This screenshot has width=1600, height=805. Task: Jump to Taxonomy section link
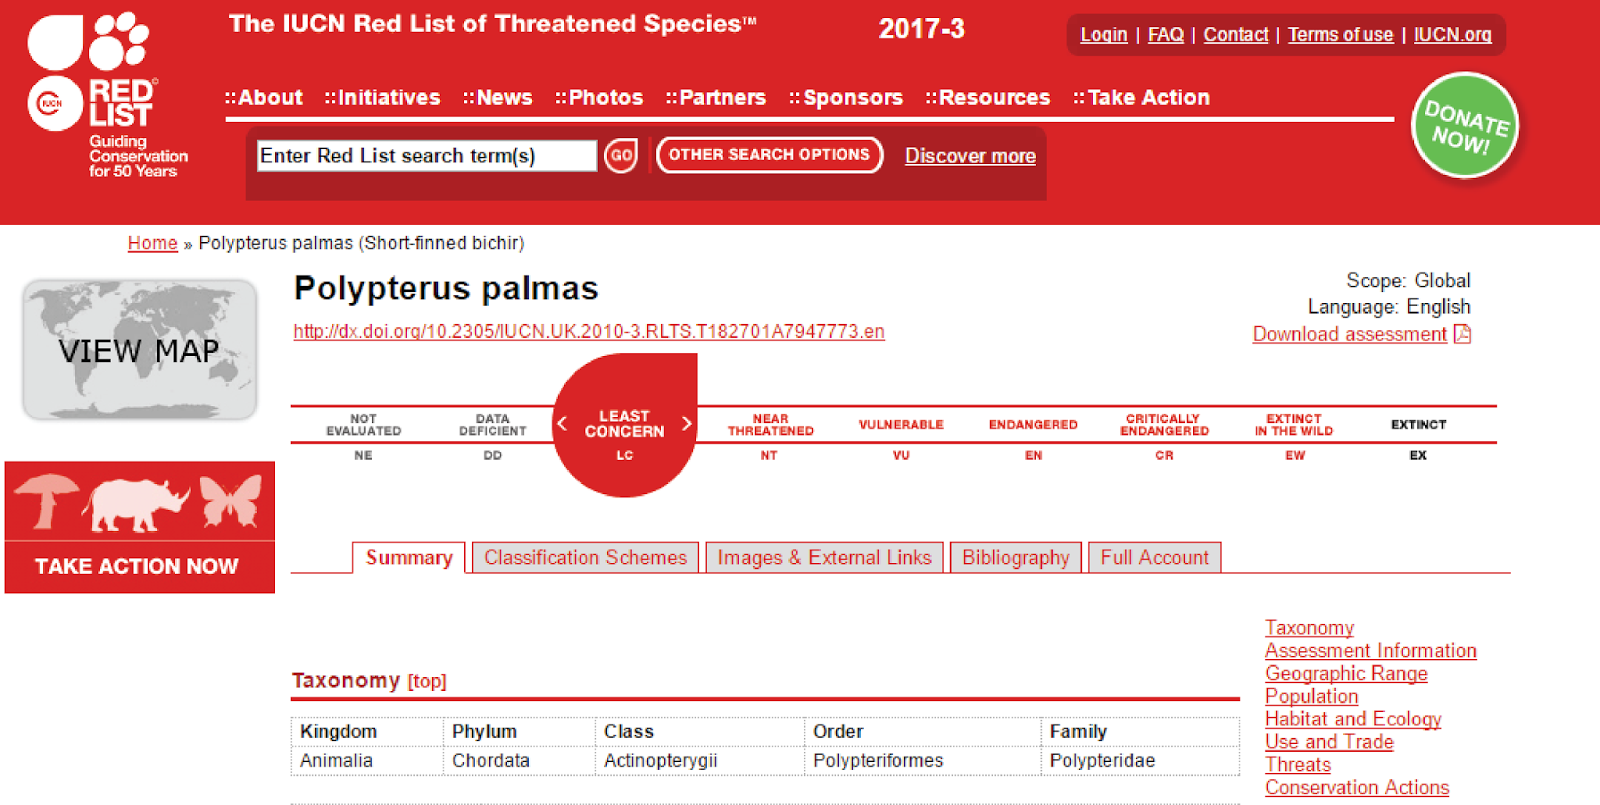pos(1309,628)
